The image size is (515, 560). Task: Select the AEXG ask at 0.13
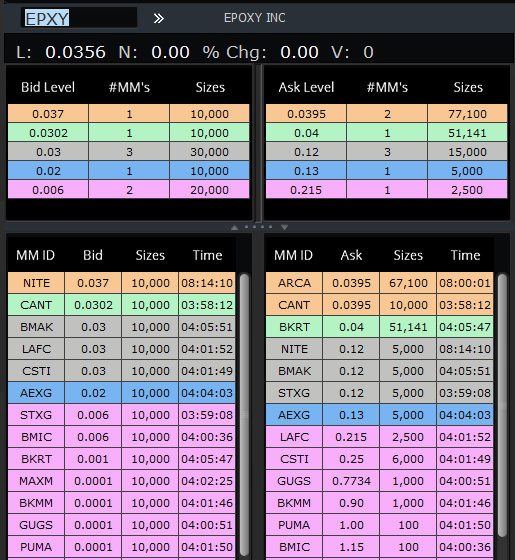click(380, 415)
